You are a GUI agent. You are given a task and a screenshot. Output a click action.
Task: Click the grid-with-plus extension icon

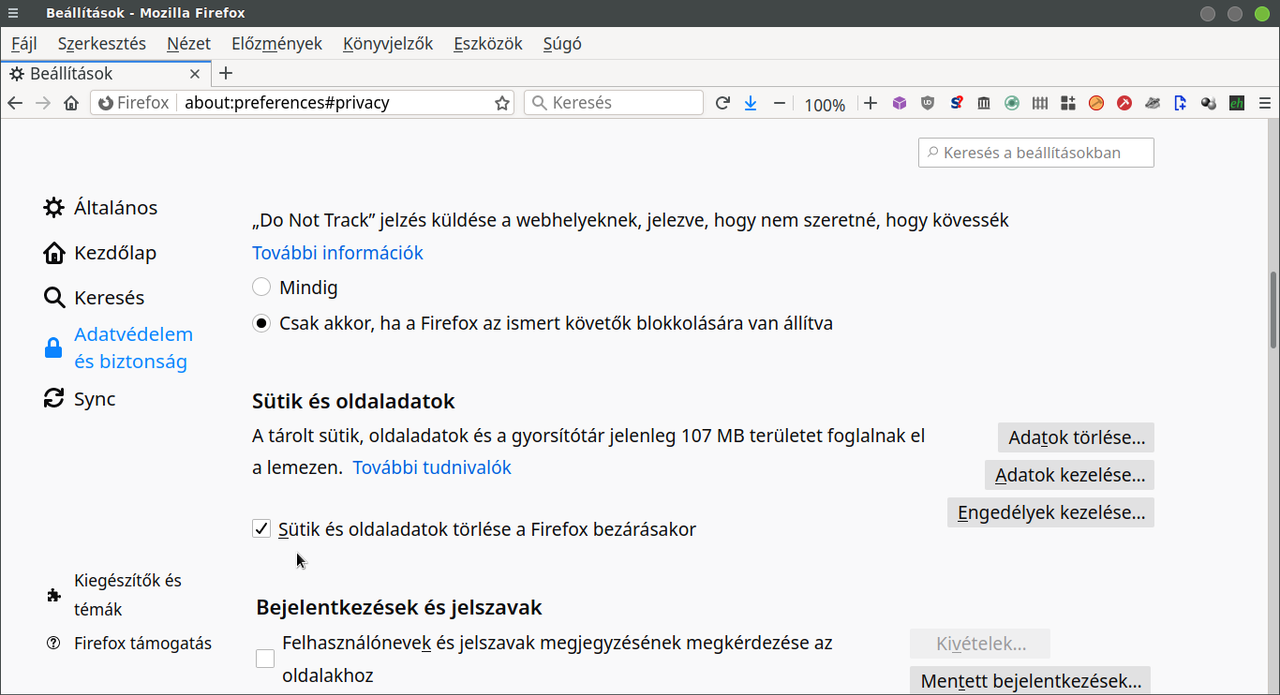(1068, 103)
